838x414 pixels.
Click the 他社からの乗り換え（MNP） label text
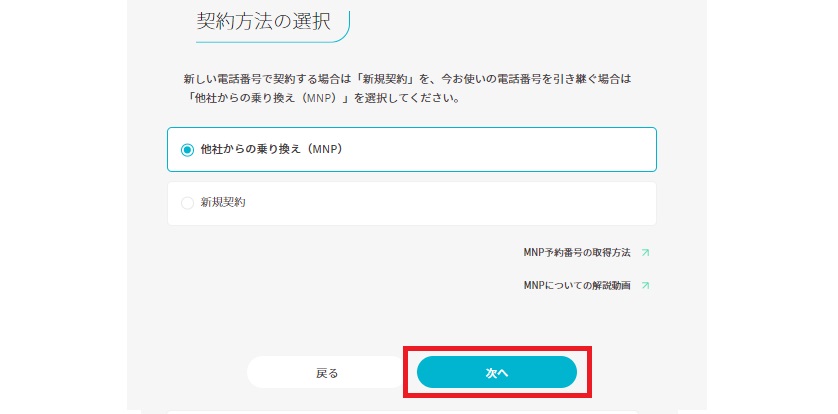coord(271,150)
